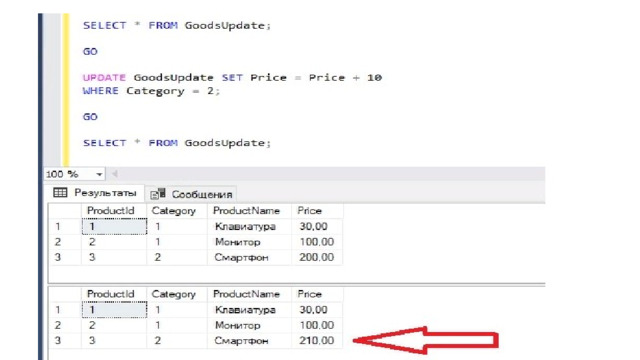Select ProductName column header in first grid
The image size is (640, 360).
[x=249, y=211]
